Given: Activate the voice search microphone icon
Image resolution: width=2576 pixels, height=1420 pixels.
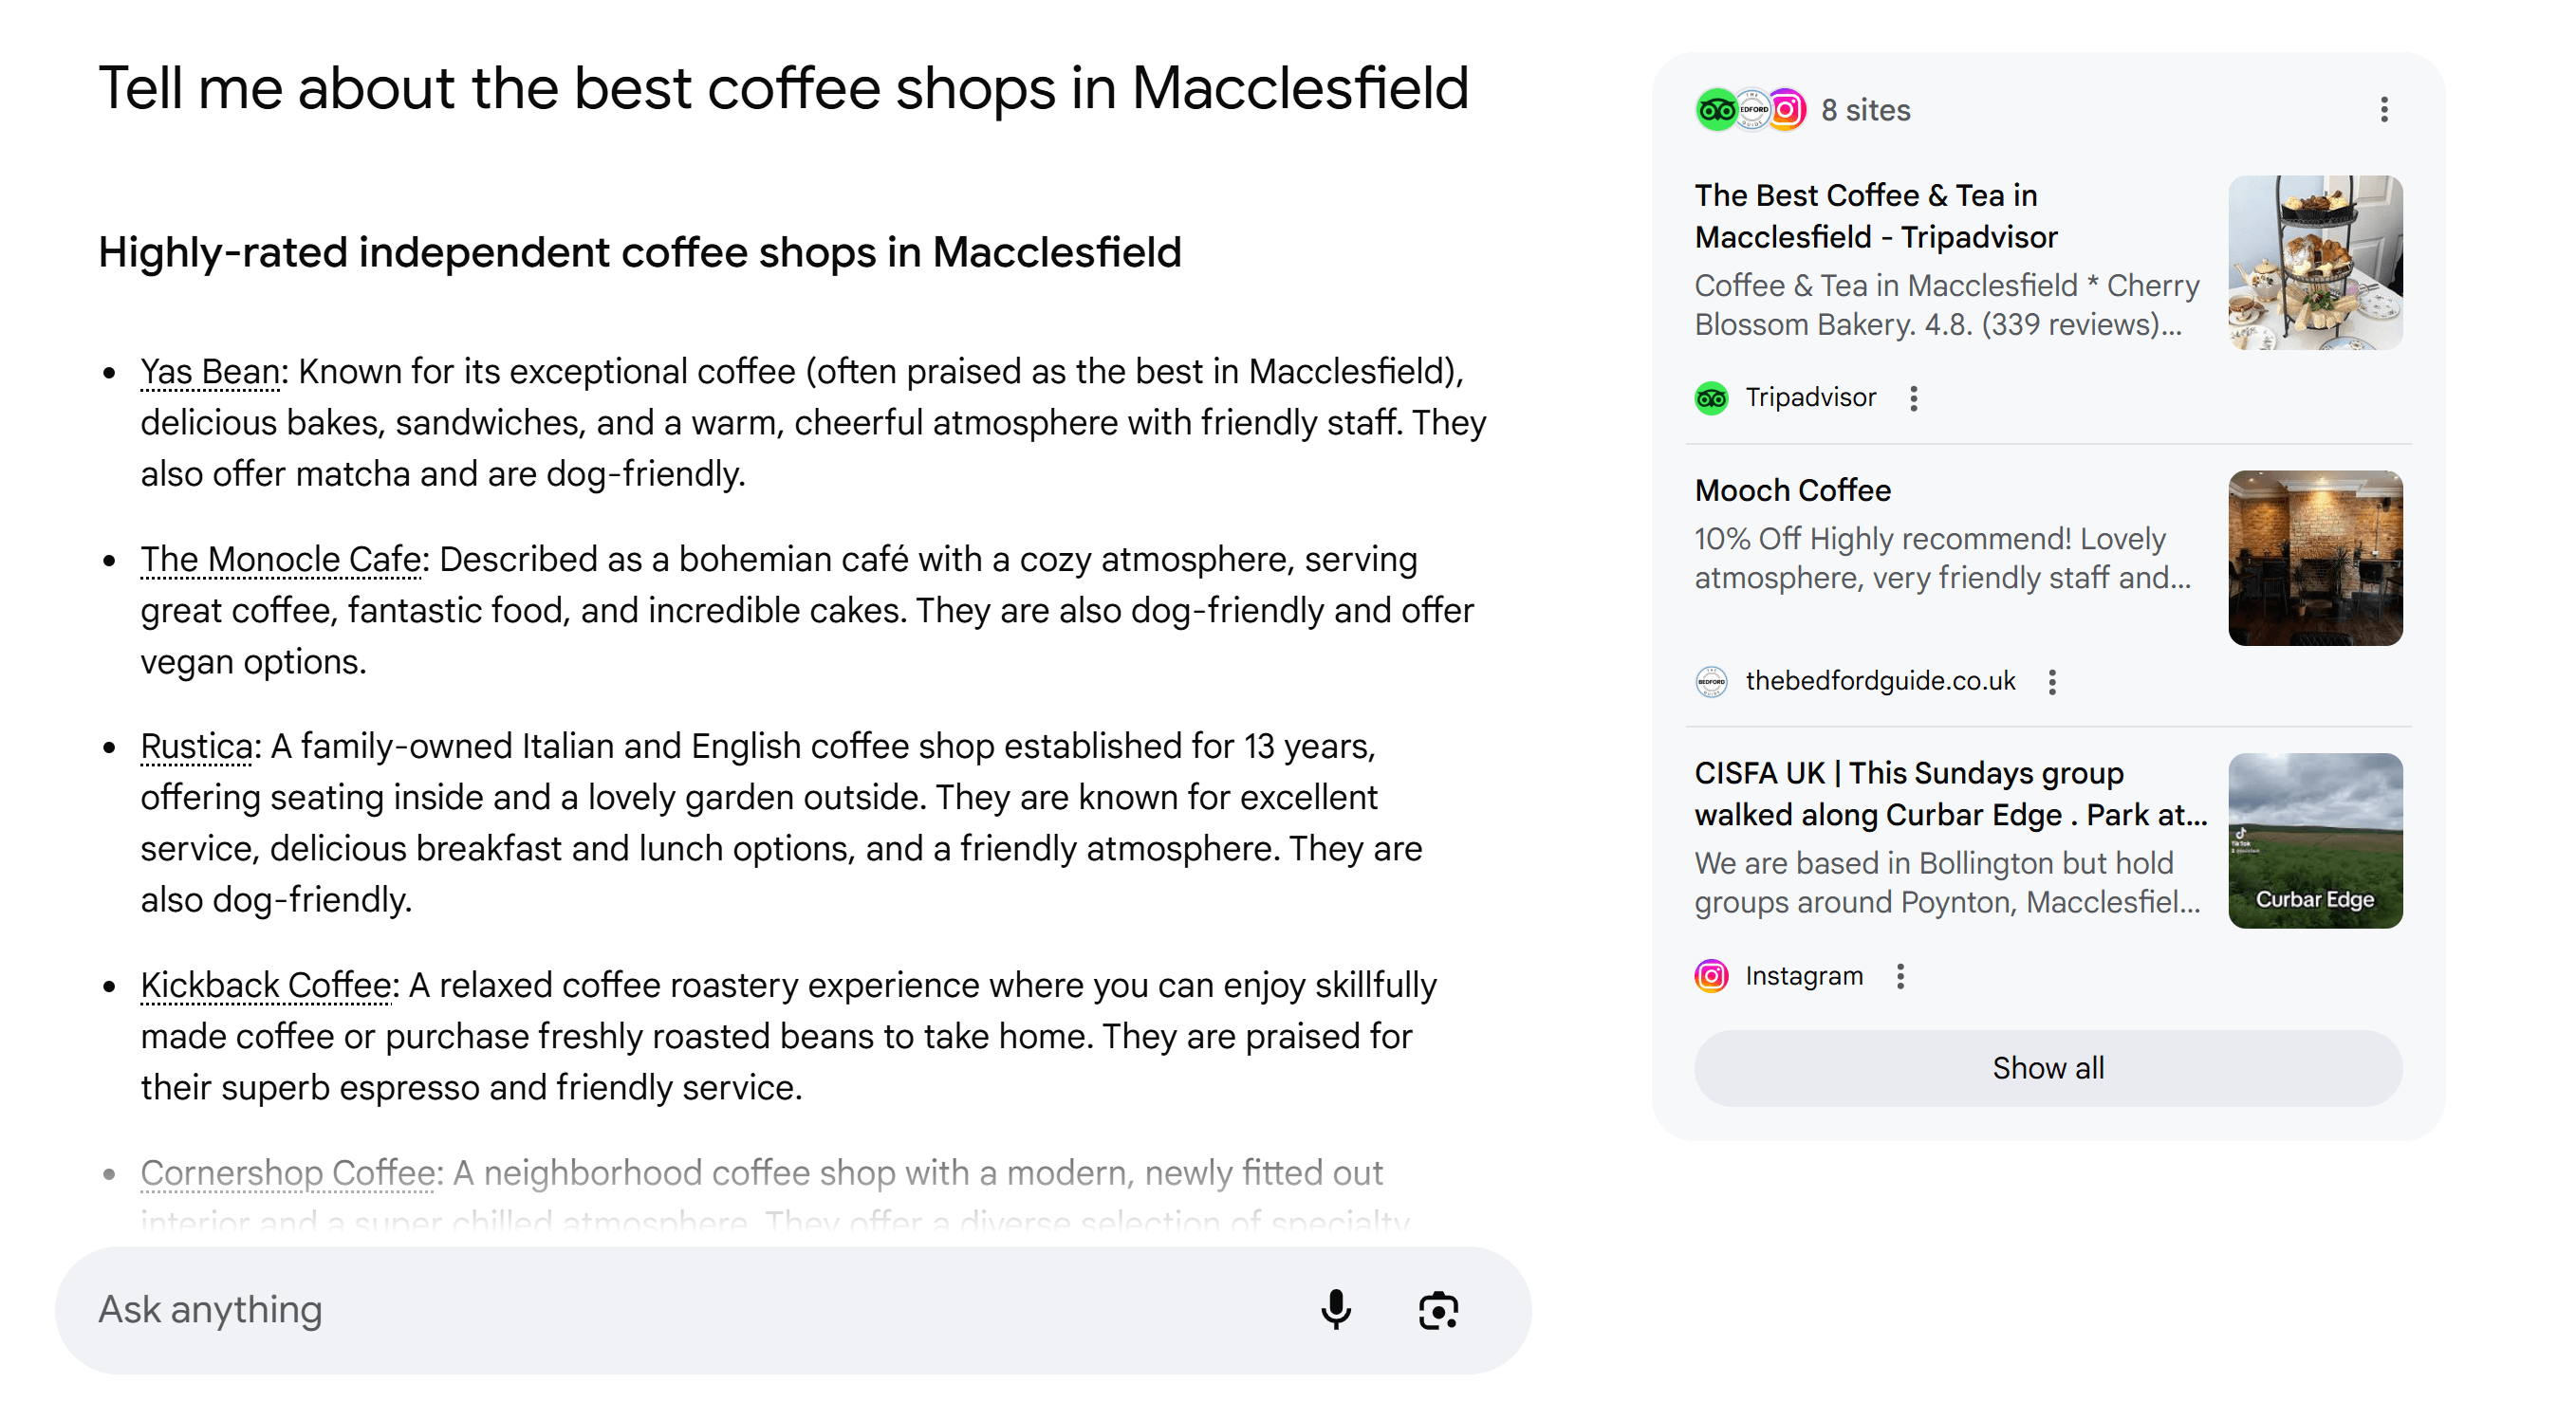Looking at the screenshot, I should [x=1337, y=1310].
